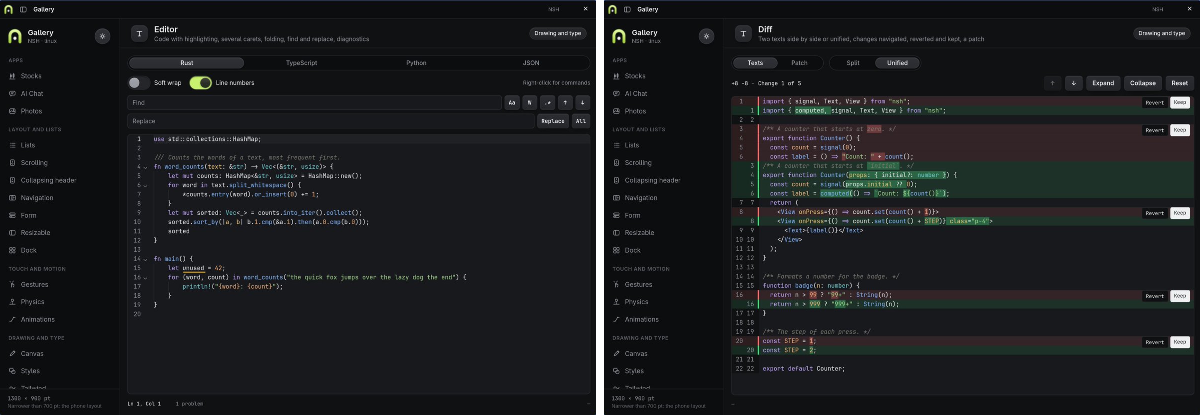This screenshot has height=415, width=1200.
Task: Click Drawing and type button in Editor window
Action: click(x=558, y=33)
